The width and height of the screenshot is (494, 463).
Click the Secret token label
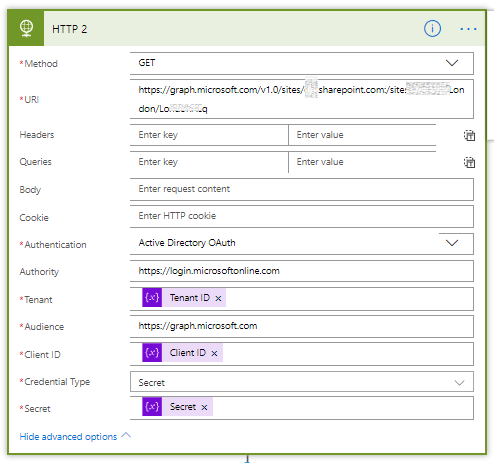coord(183,407)
